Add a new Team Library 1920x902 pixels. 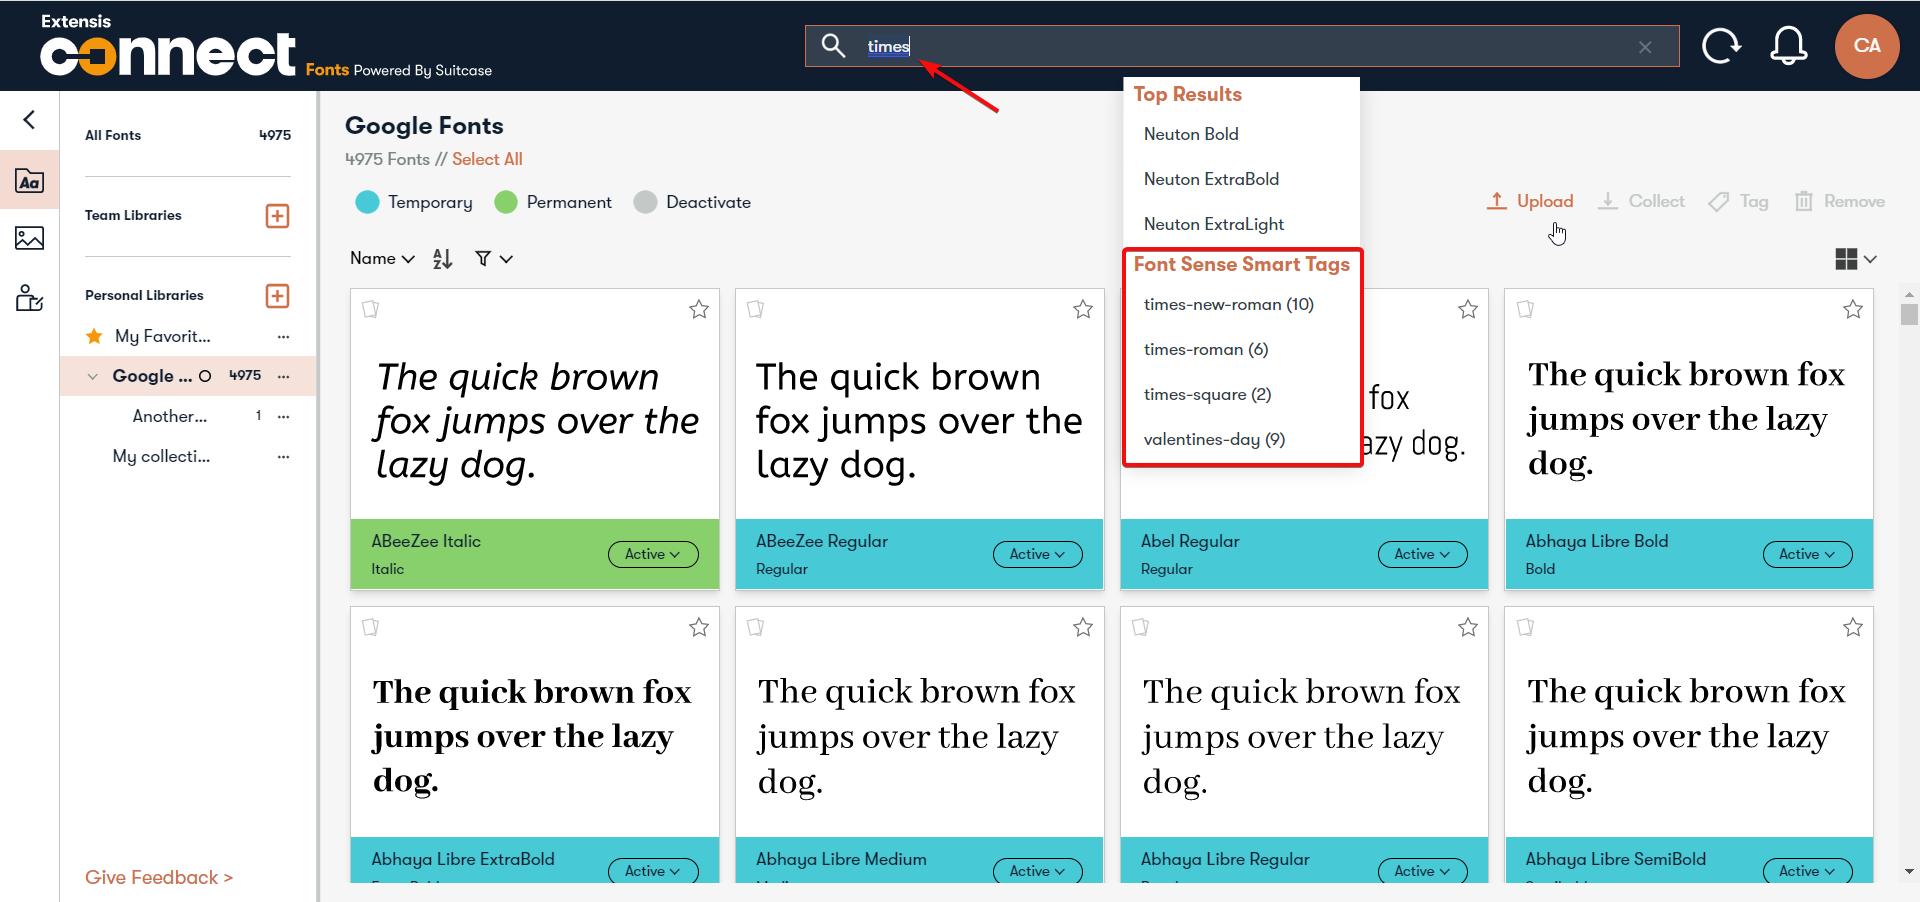tap(277, 216)
